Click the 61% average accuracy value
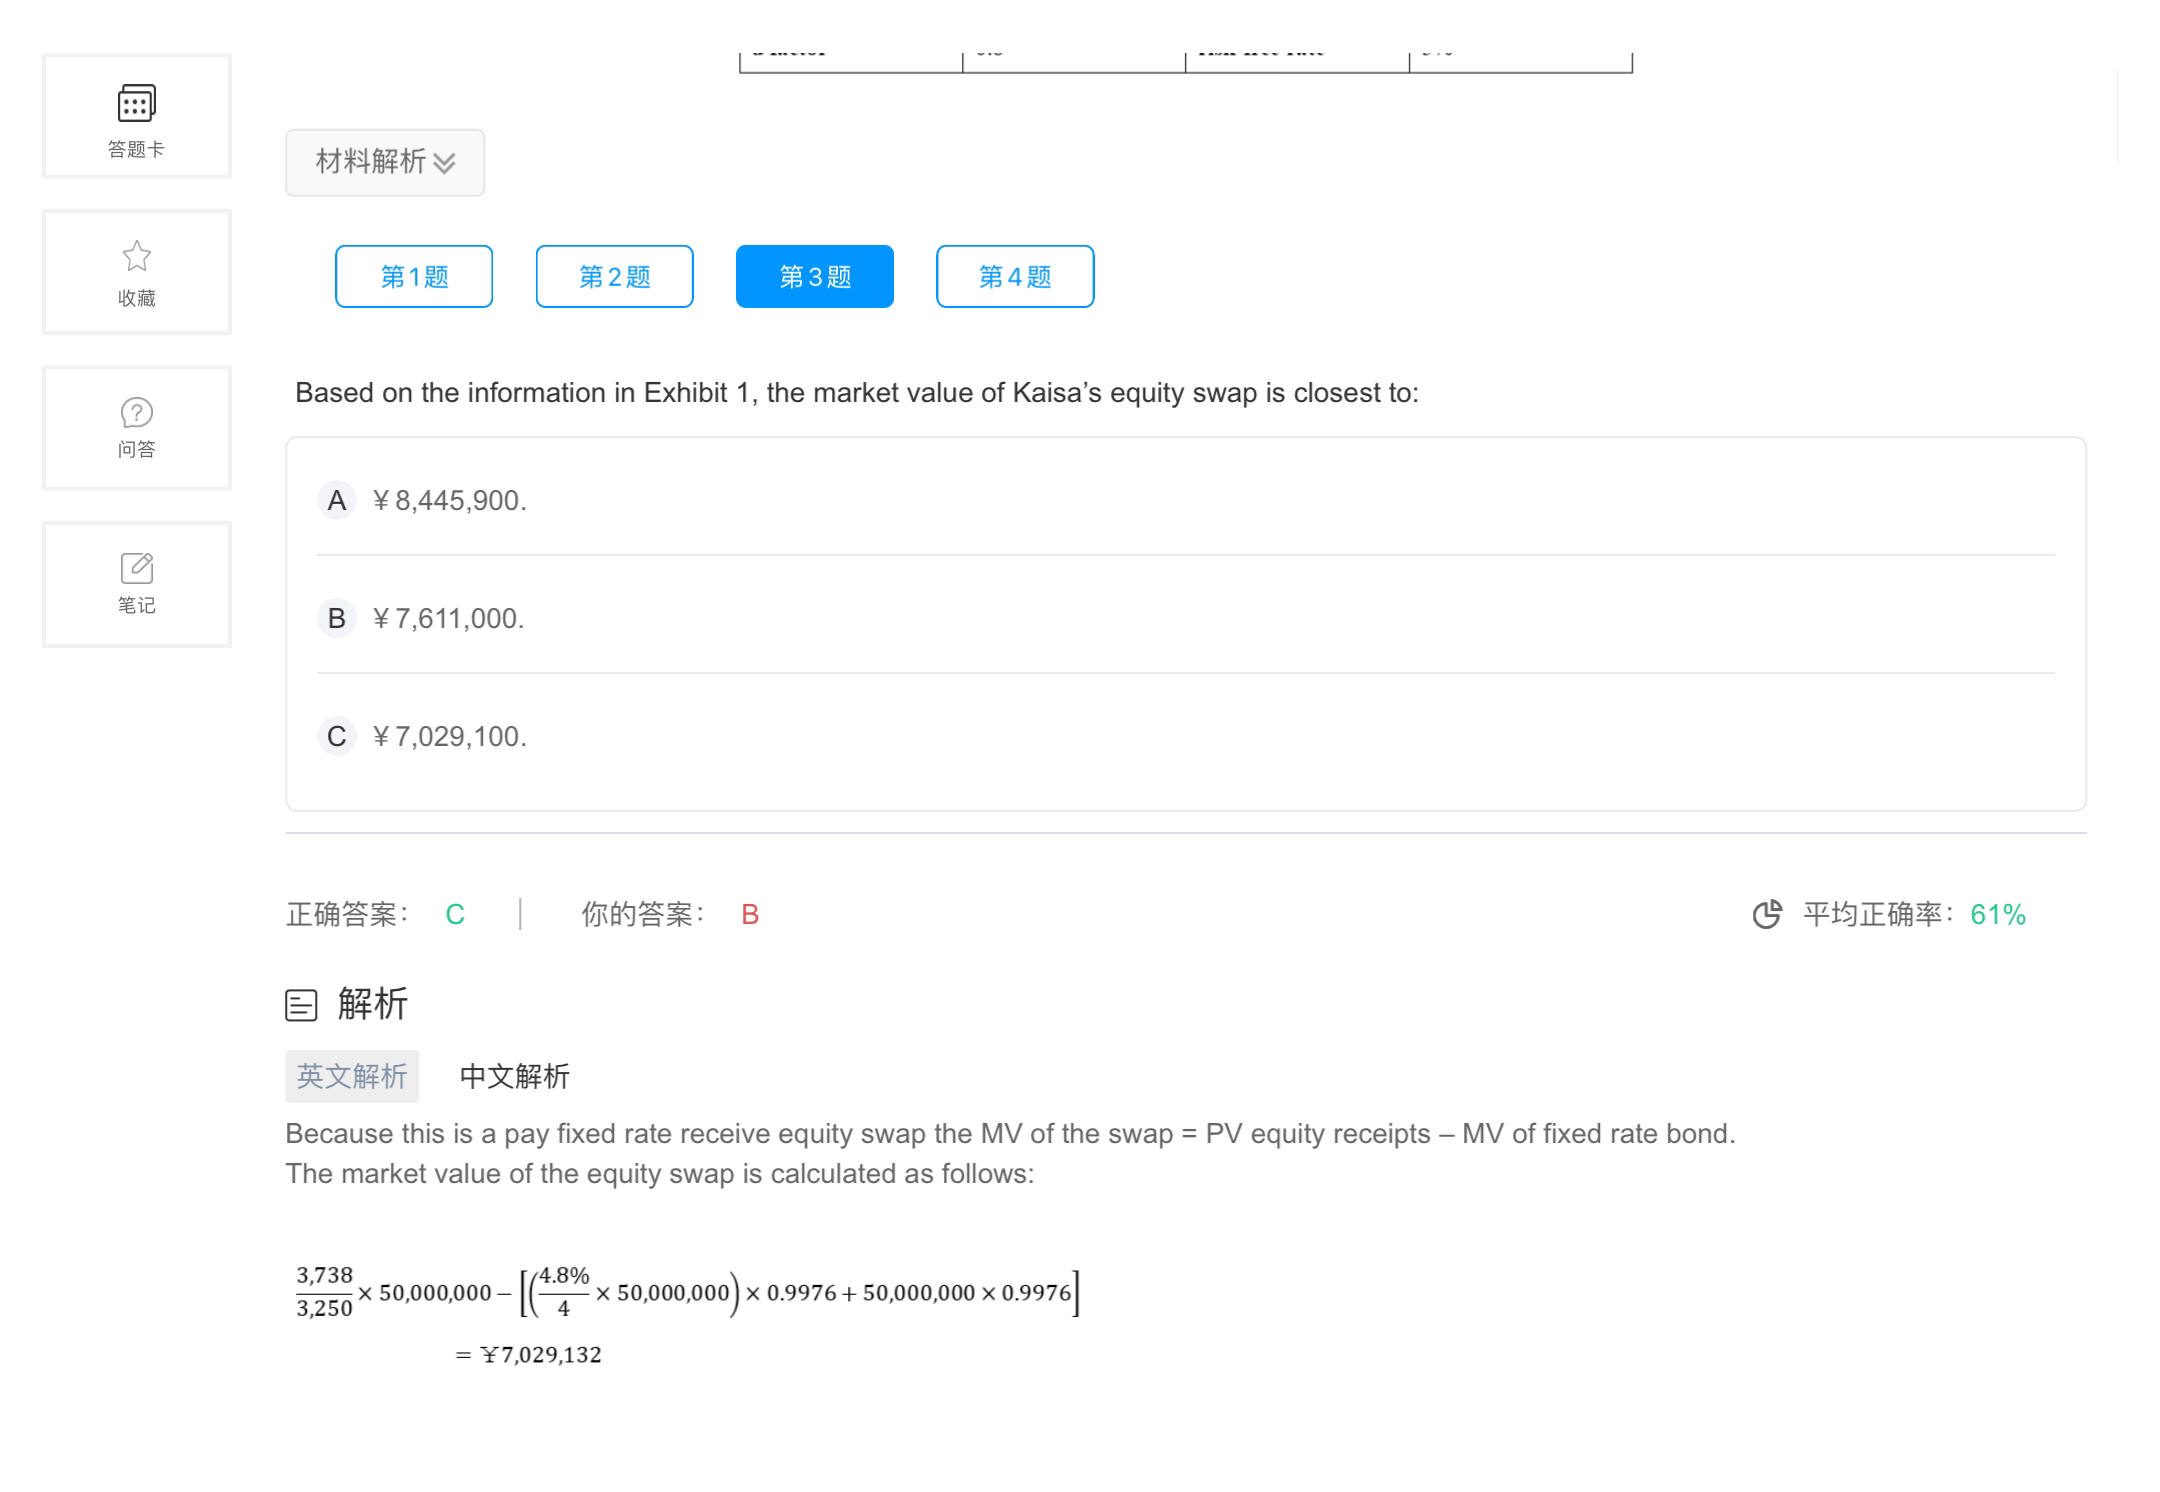 point(1997,914)
